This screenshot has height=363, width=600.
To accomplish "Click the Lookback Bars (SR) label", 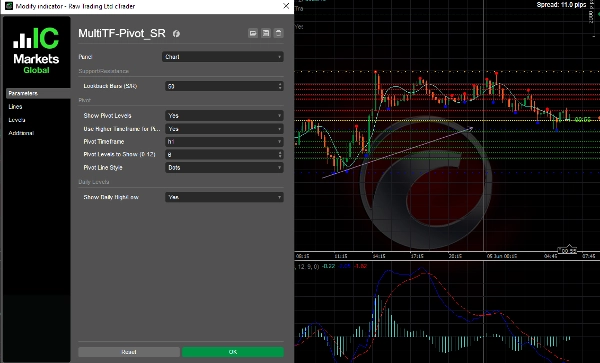I will [x=110, y=86].
